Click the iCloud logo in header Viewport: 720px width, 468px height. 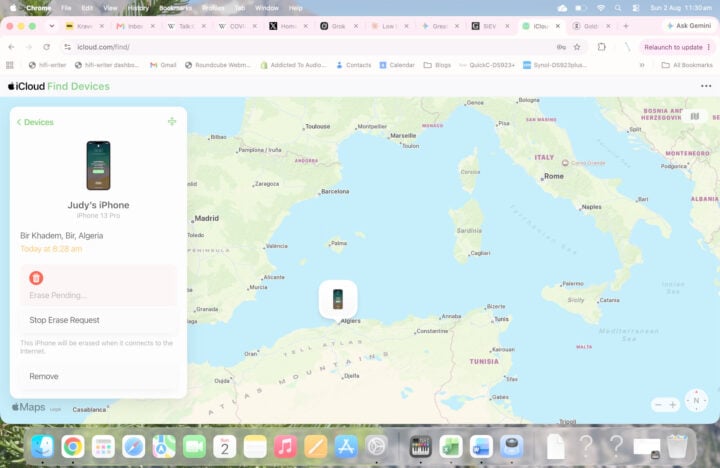coord(26,86)
